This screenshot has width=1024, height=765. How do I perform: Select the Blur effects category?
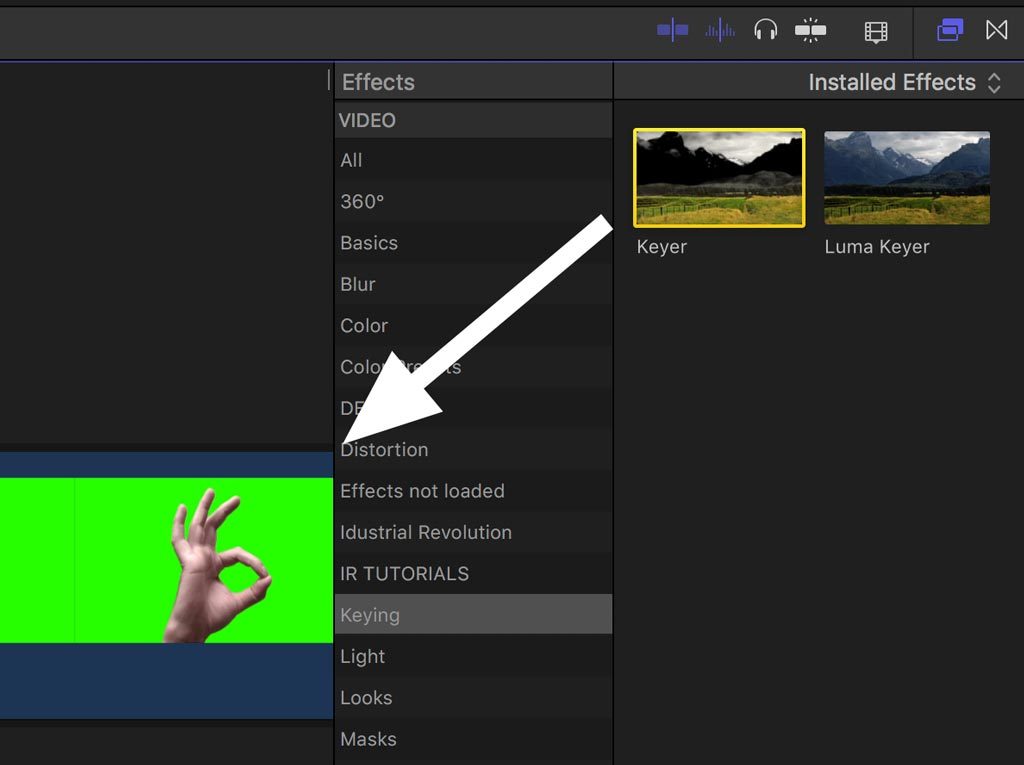click(357, 284)
